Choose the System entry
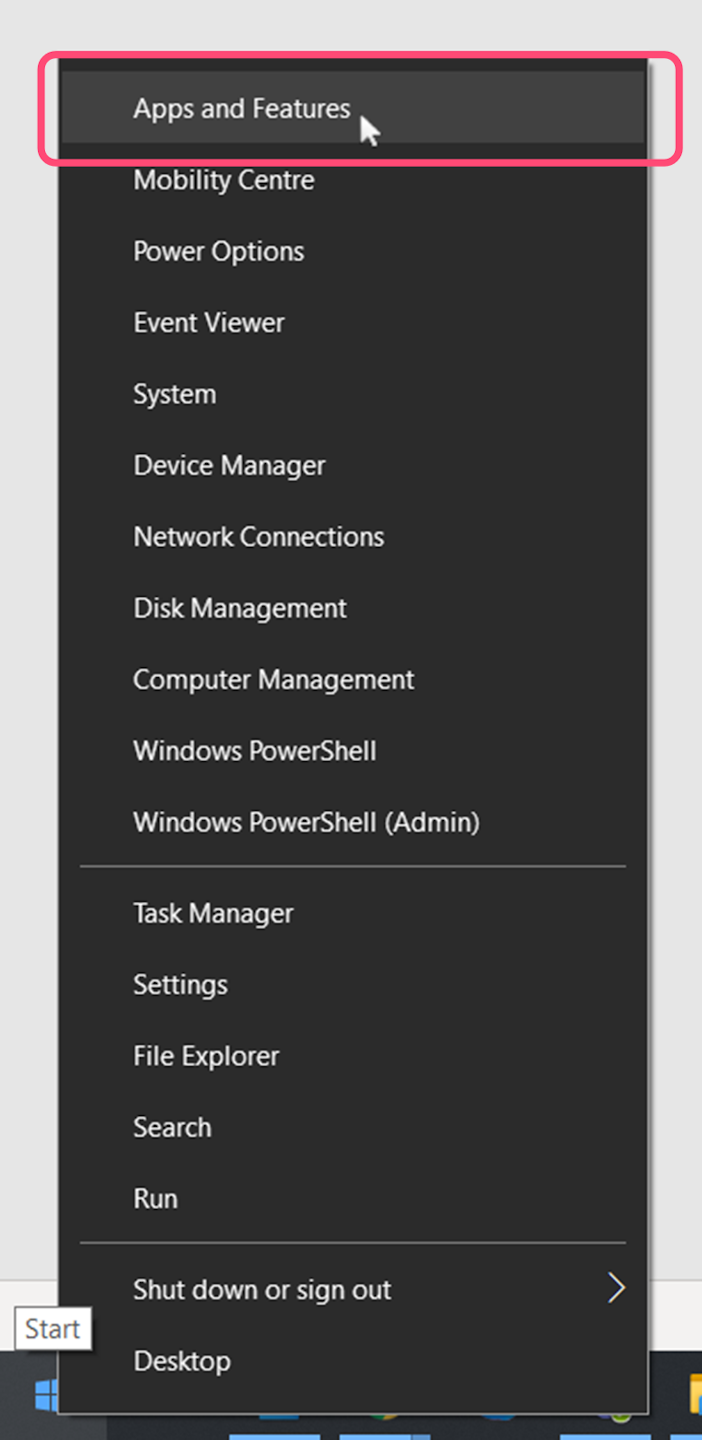This screenshot has width=702, height=1440. pos(175,394)
